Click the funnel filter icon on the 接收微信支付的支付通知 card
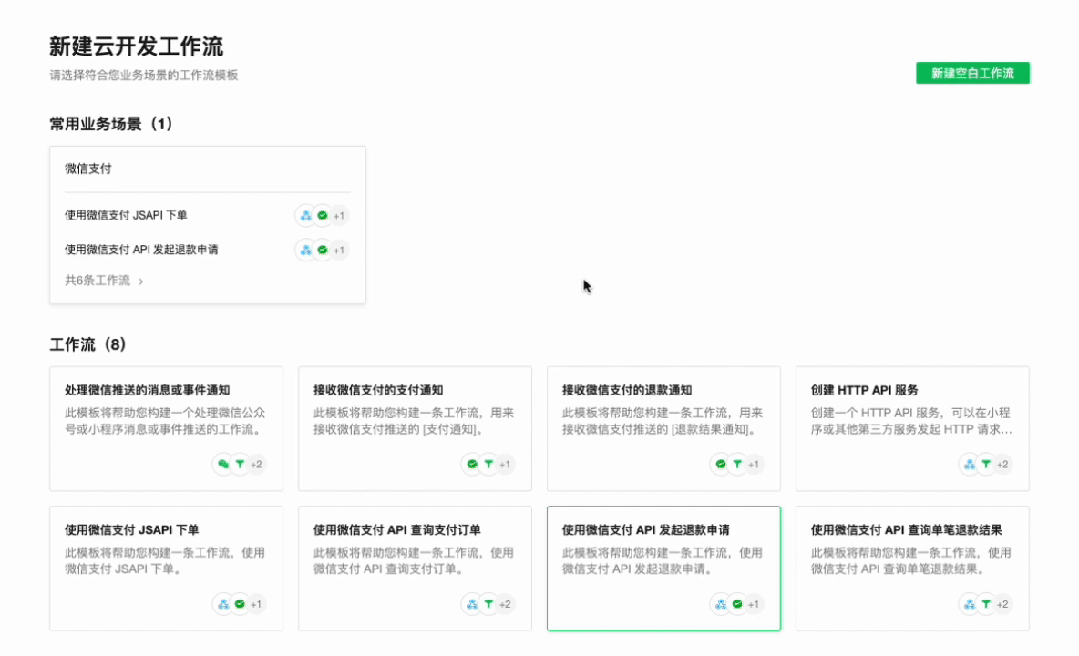The image size is (1079, 656). pyautogui.click(x=489, y=464)
